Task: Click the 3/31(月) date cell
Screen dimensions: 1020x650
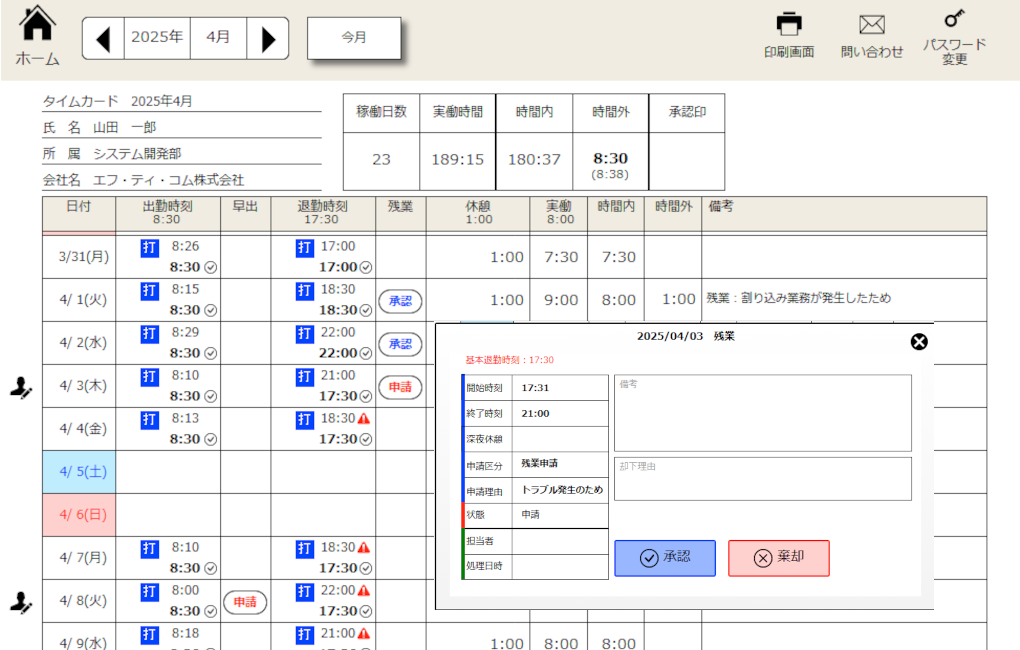Action: [79, 257]
